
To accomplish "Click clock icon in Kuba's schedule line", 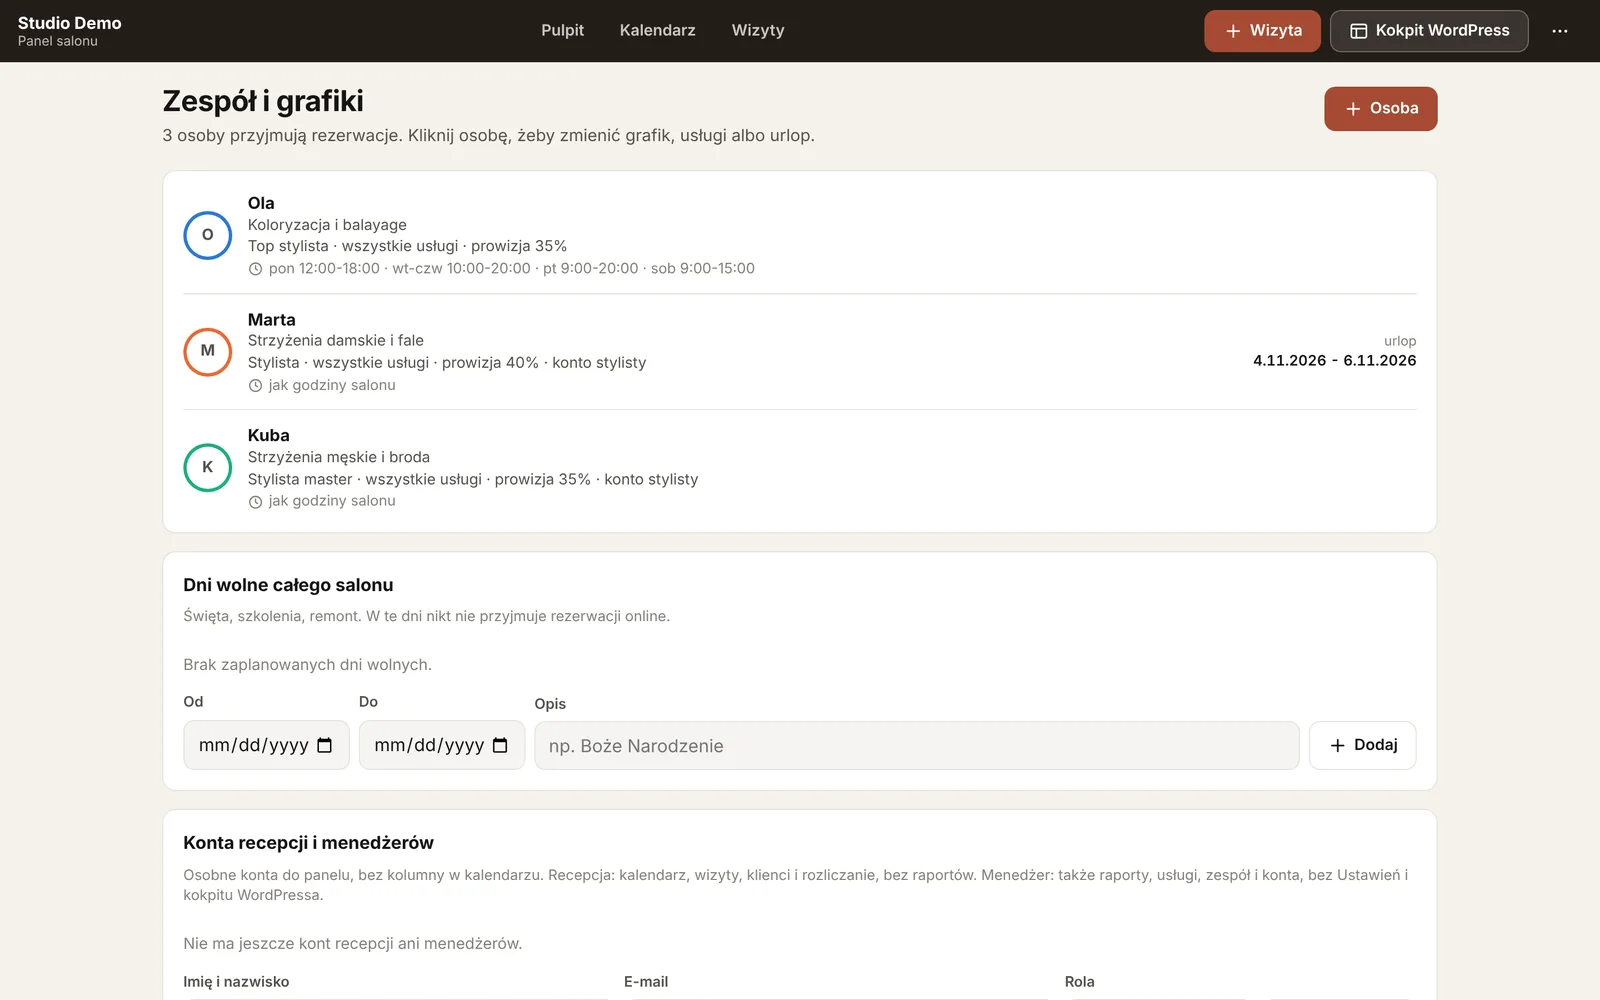I will (x=255, y=502).
